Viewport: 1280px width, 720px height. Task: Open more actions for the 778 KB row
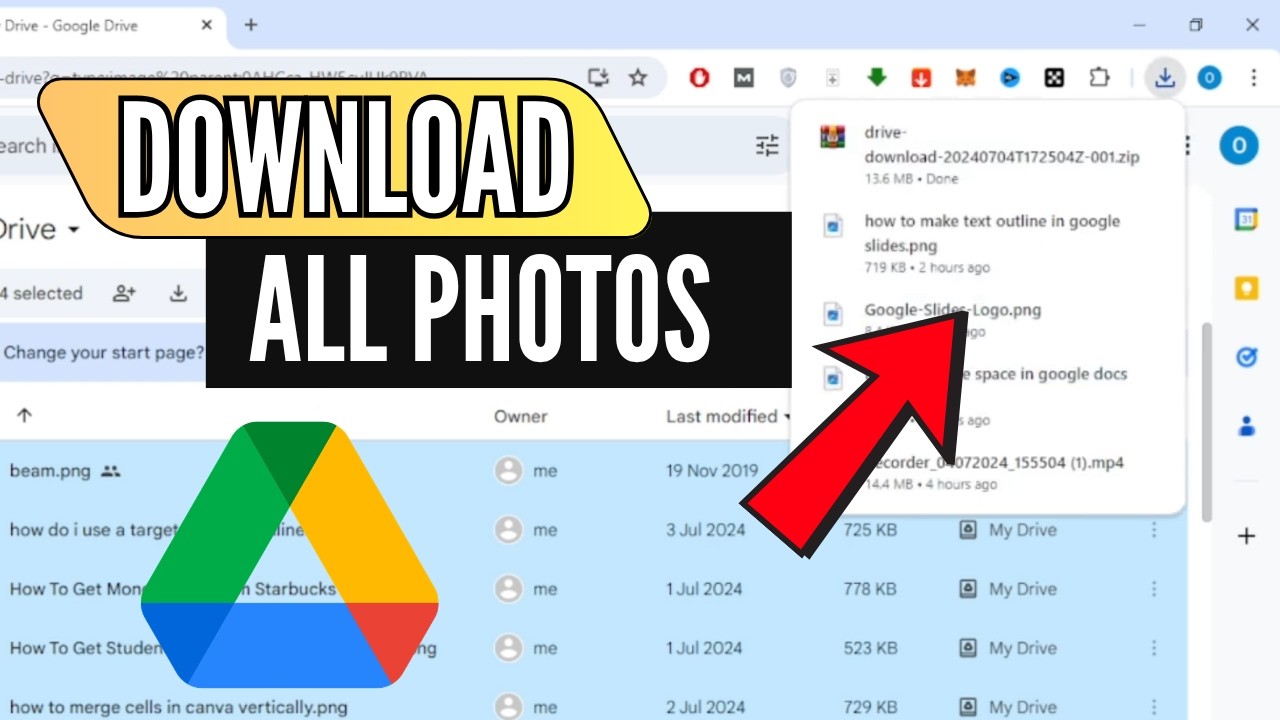click(1153, 589)
